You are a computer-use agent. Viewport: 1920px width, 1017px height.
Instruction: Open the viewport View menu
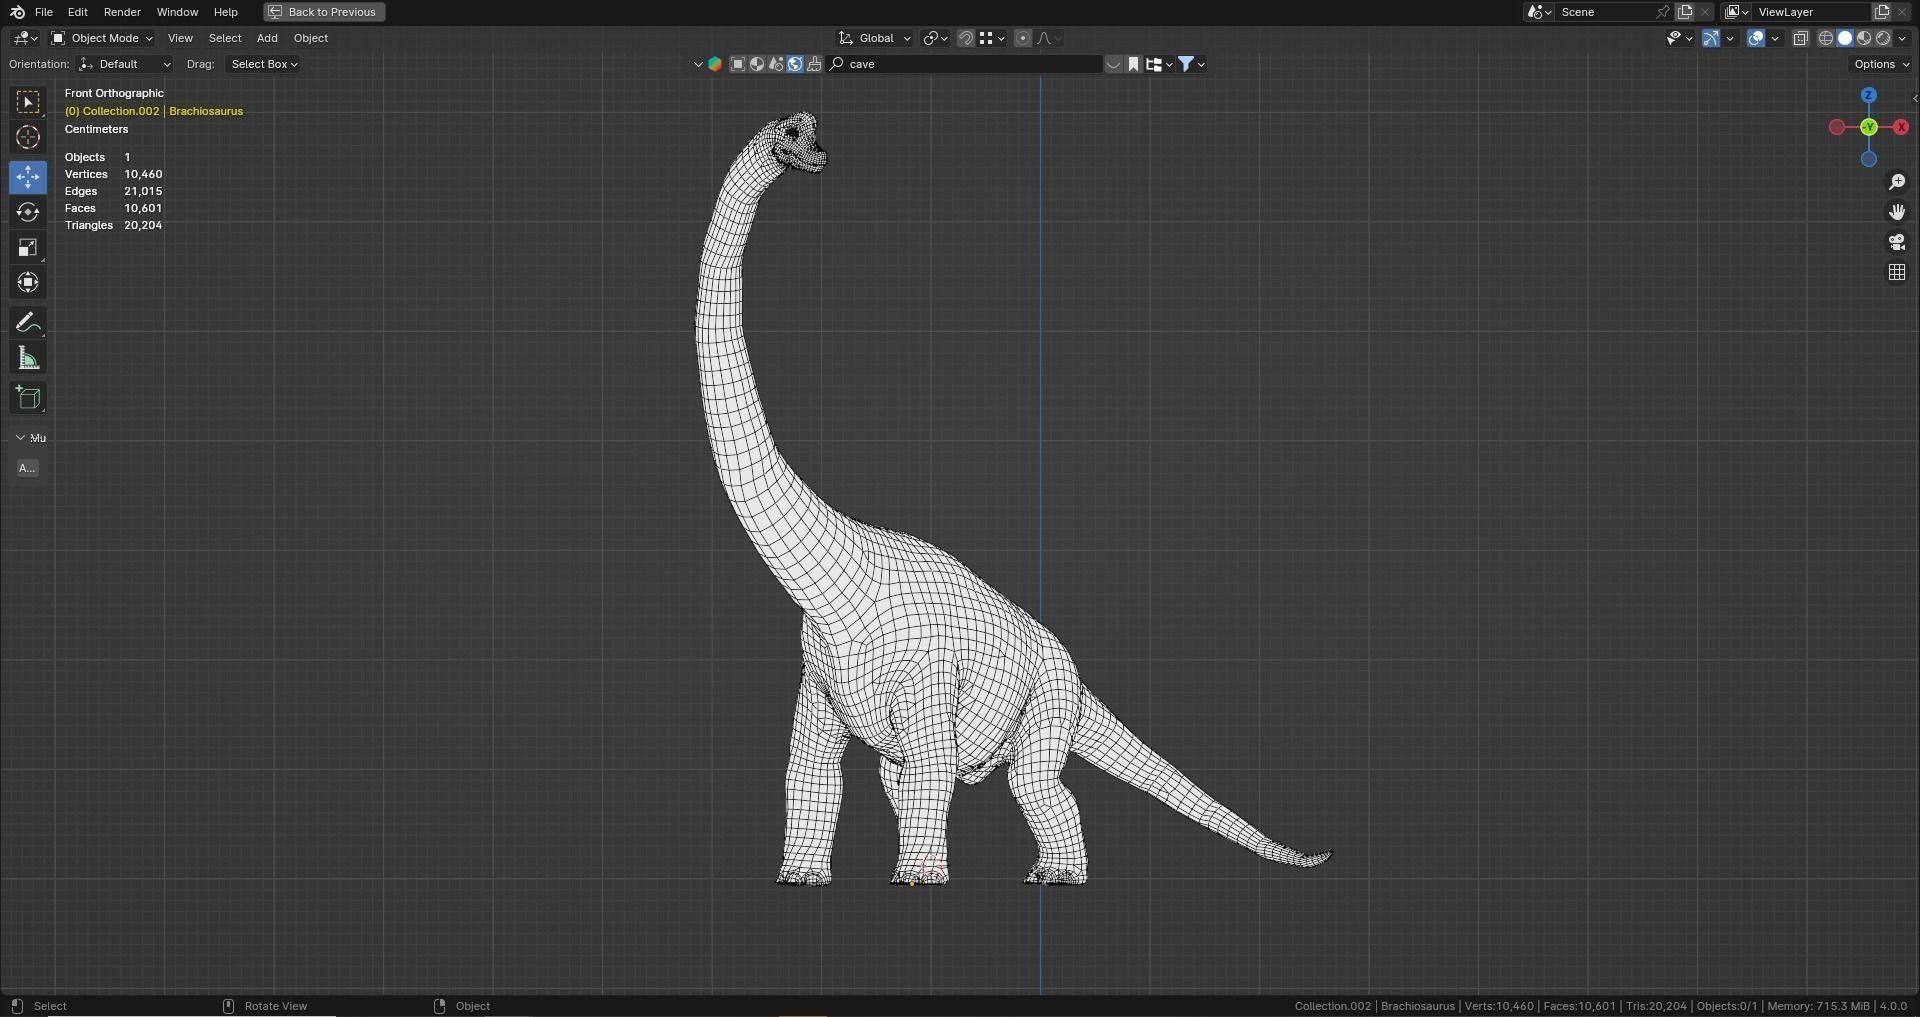[x=180, y=38]
